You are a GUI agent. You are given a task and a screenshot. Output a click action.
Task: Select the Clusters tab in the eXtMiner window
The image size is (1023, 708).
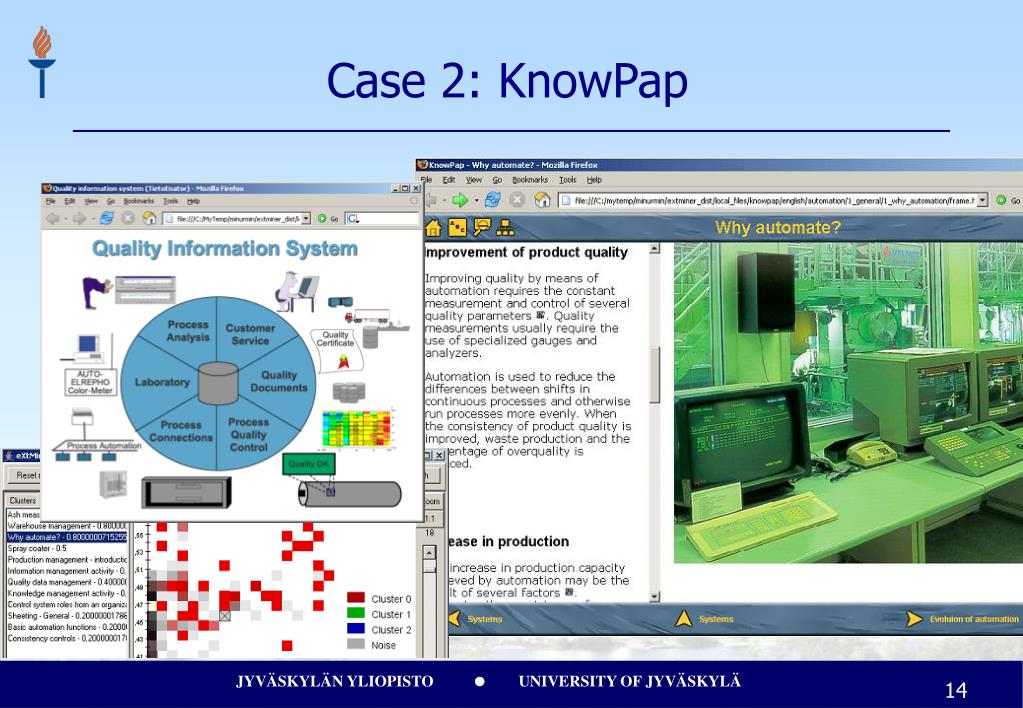coord(22,500)
